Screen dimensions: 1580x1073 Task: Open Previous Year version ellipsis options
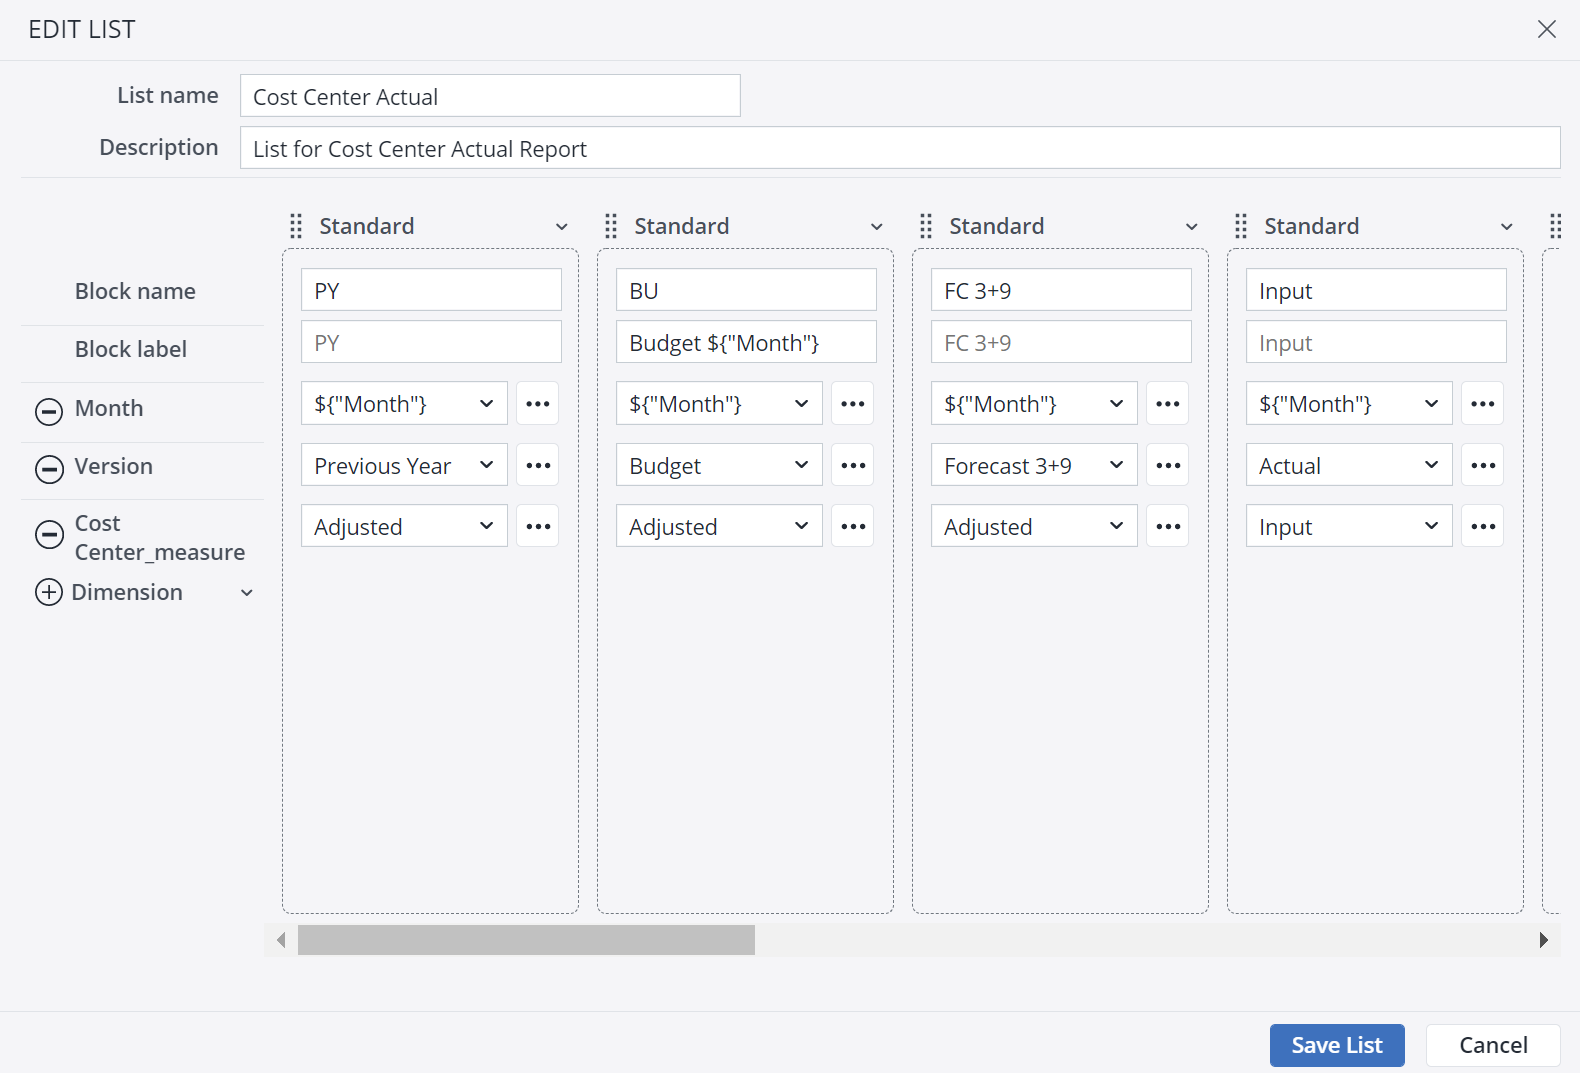click(x=538, y=465)
